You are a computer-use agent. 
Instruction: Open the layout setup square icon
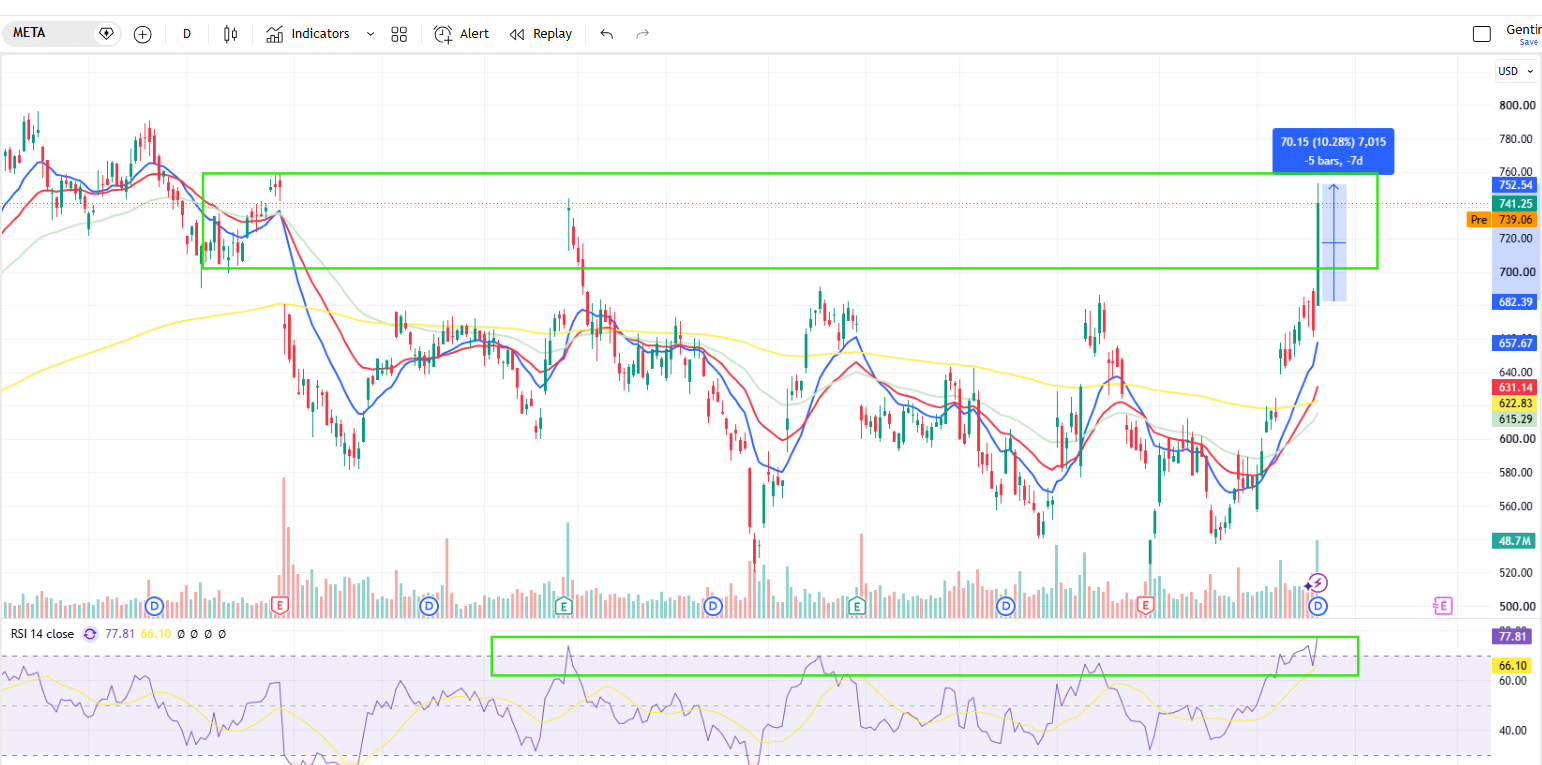click(x=1482, y=34)
